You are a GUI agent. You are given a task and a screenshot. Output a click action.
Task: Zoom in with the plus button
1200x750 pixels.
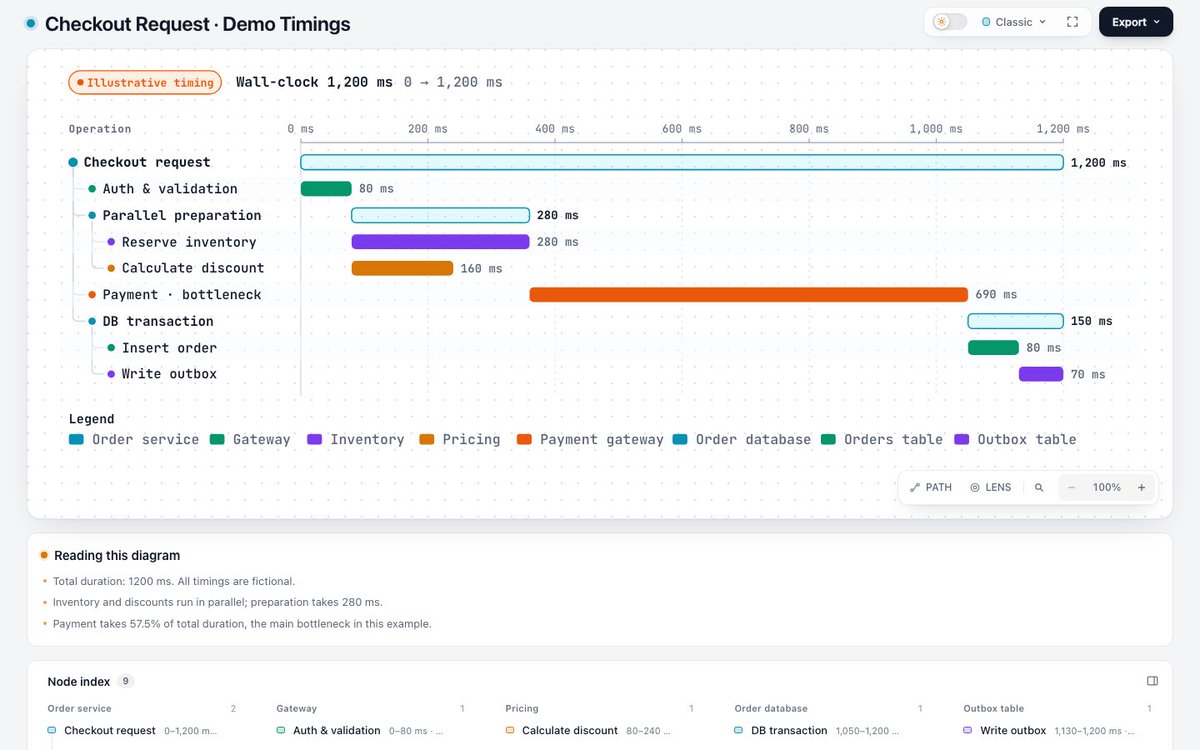[x=1142, y=488]
